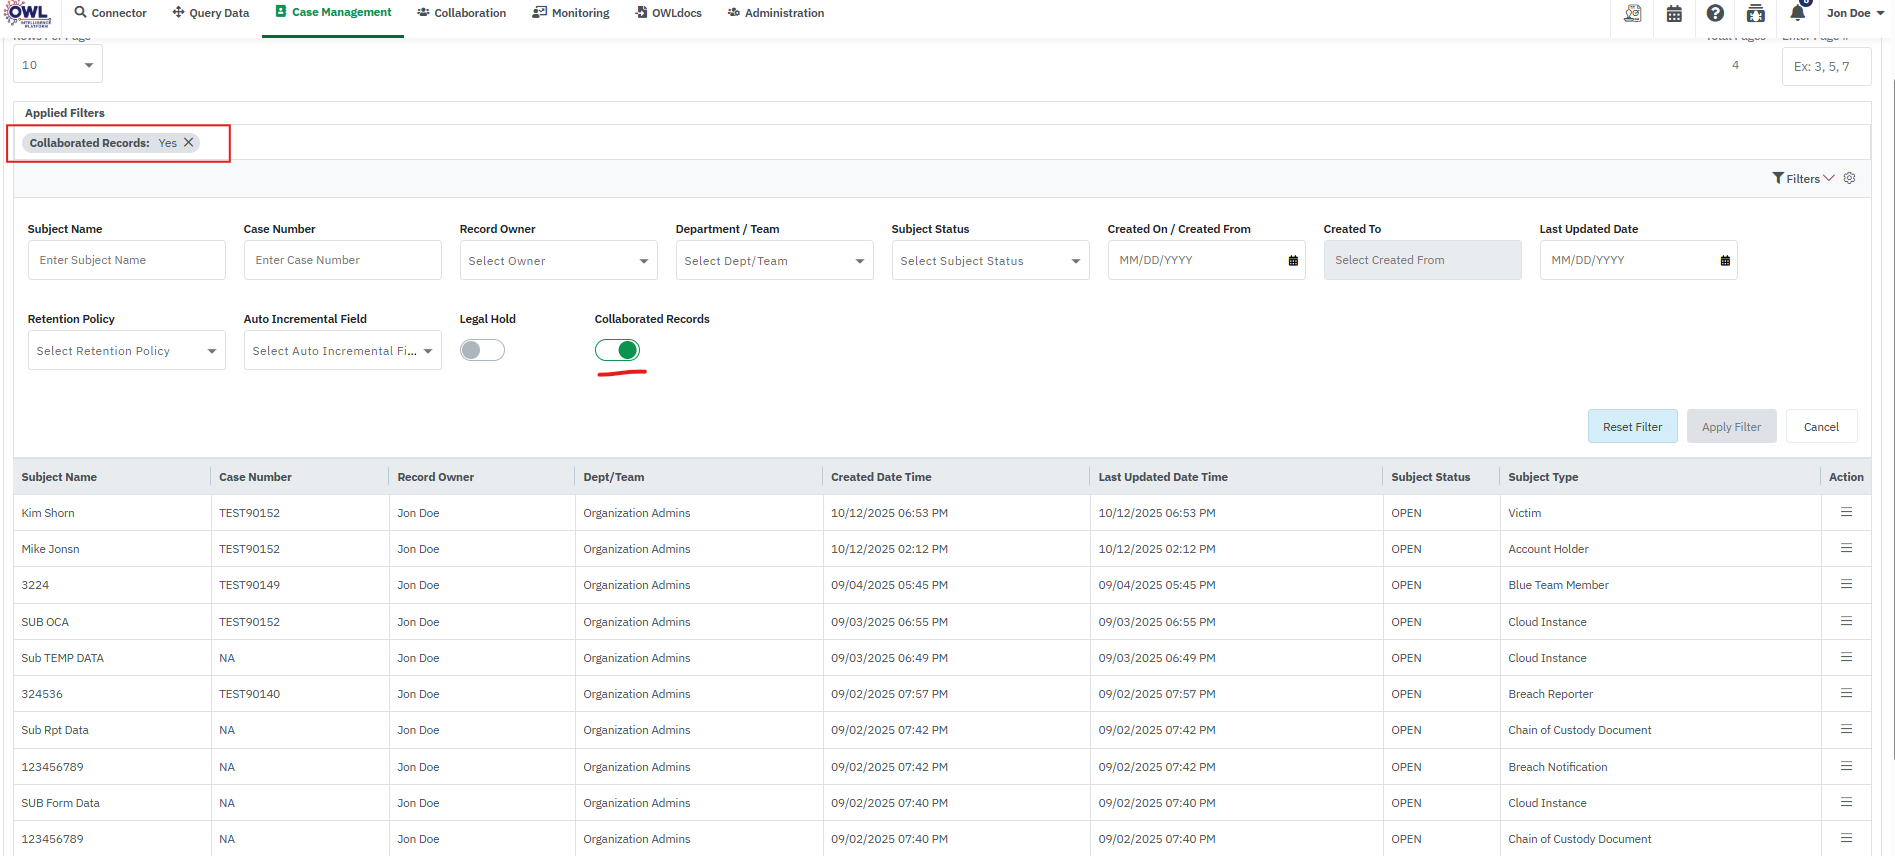Enable the Legal Hold toggle
Viewport: 1895px width, 856px height.
coord(482,350)
